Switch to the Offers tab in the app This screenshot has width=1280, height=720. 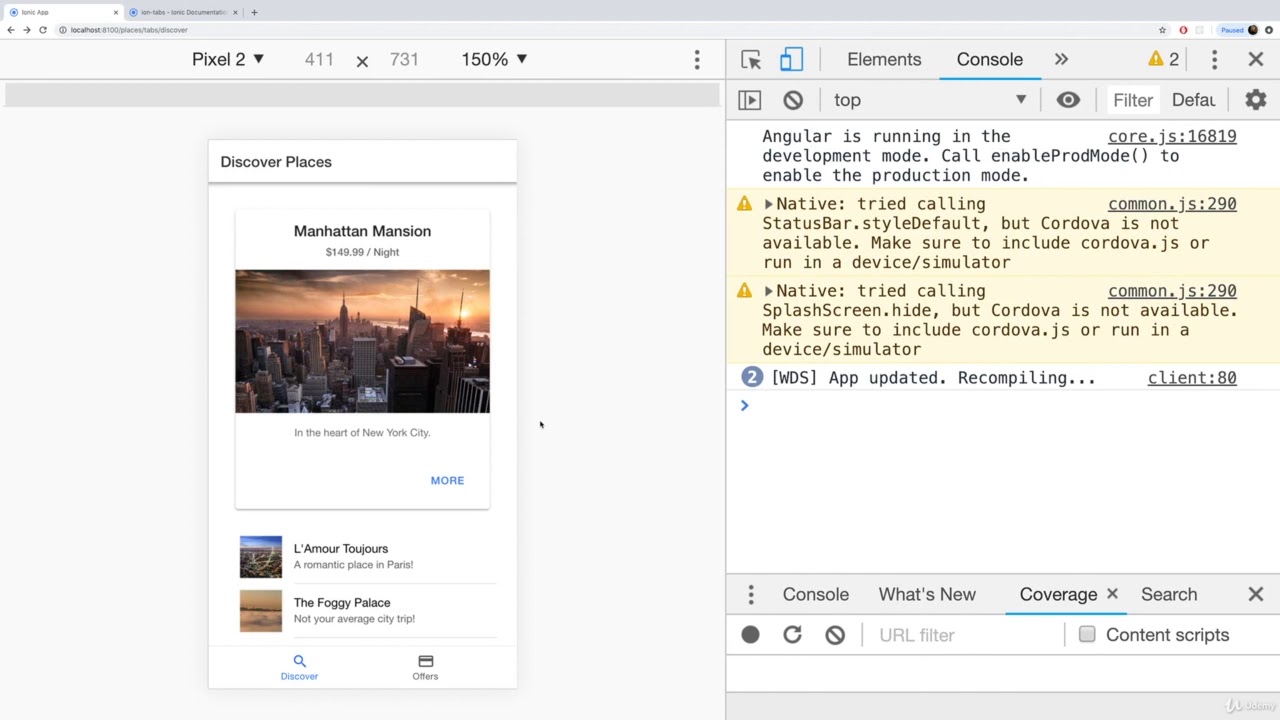click(425, 667)
